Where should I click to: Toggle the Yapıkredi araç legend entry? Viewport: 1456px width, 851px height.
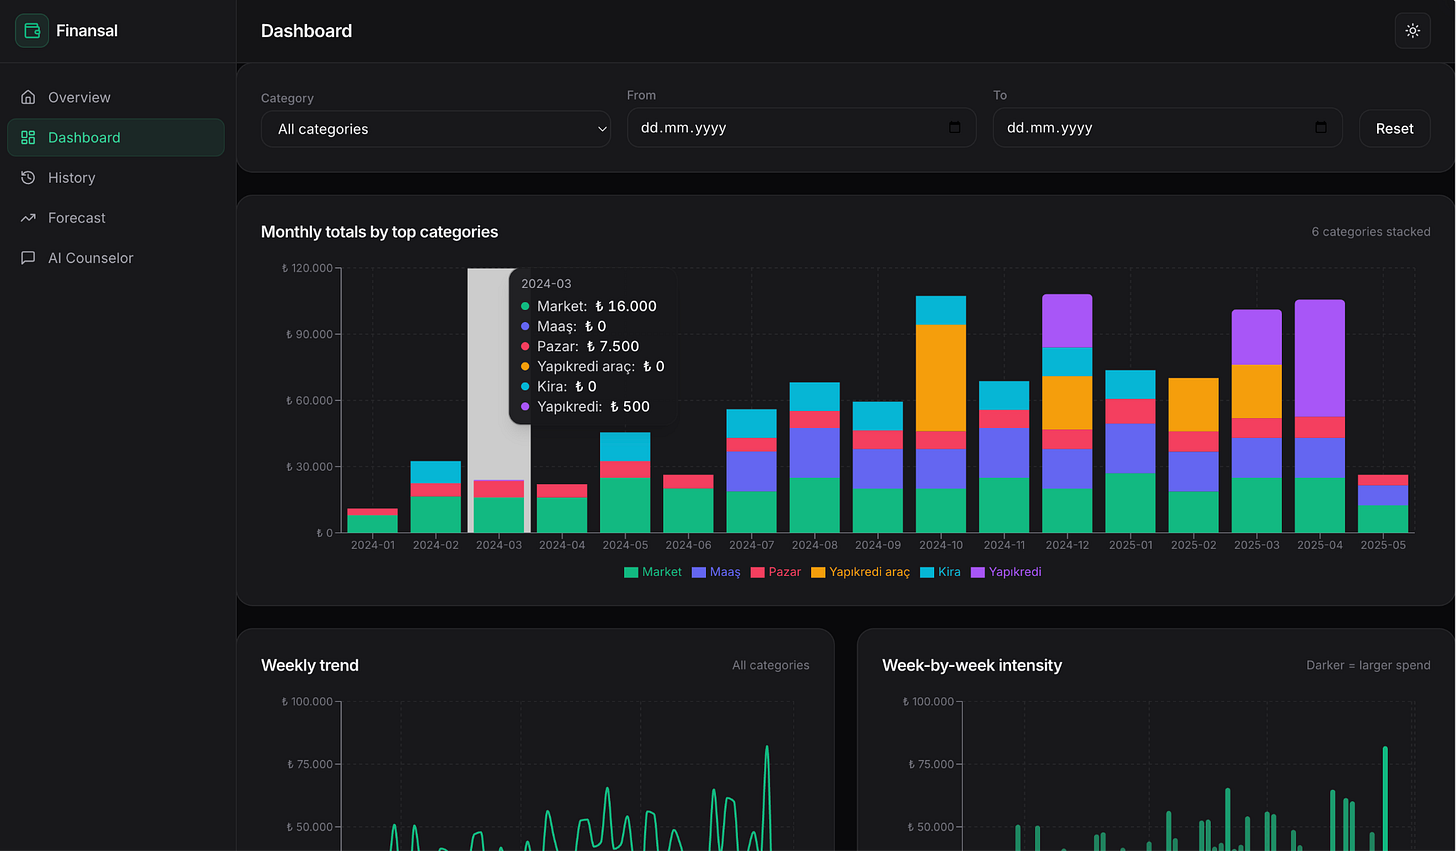tap(861, 572)
